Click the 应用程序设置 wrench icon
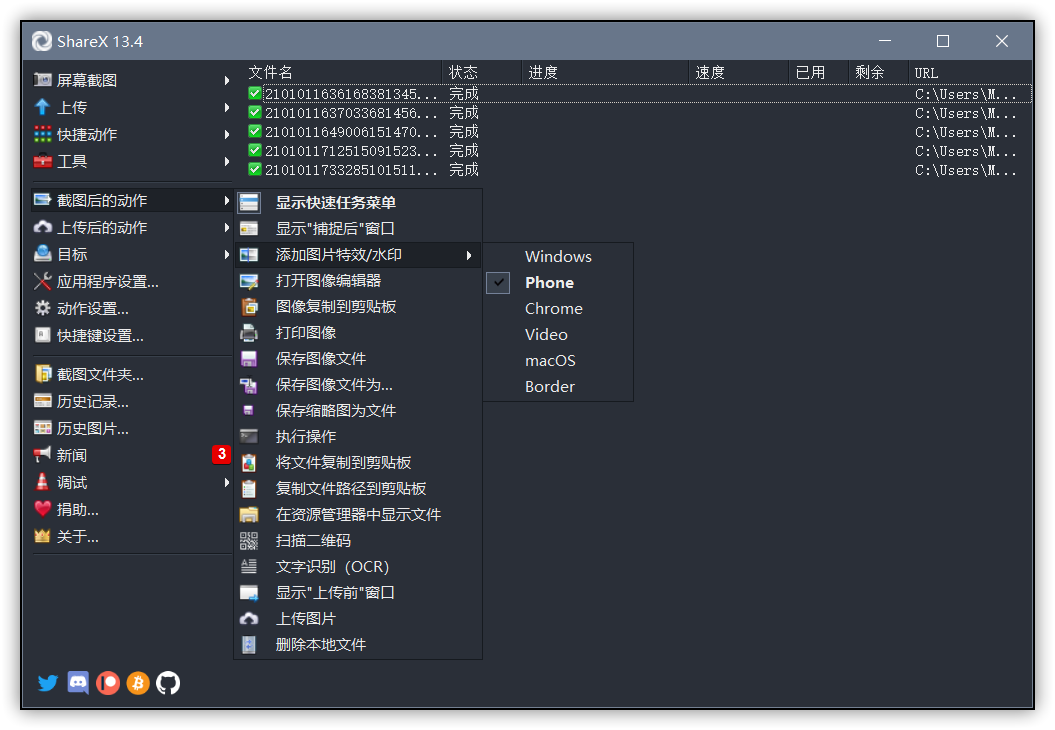 (x=42, y=281)
